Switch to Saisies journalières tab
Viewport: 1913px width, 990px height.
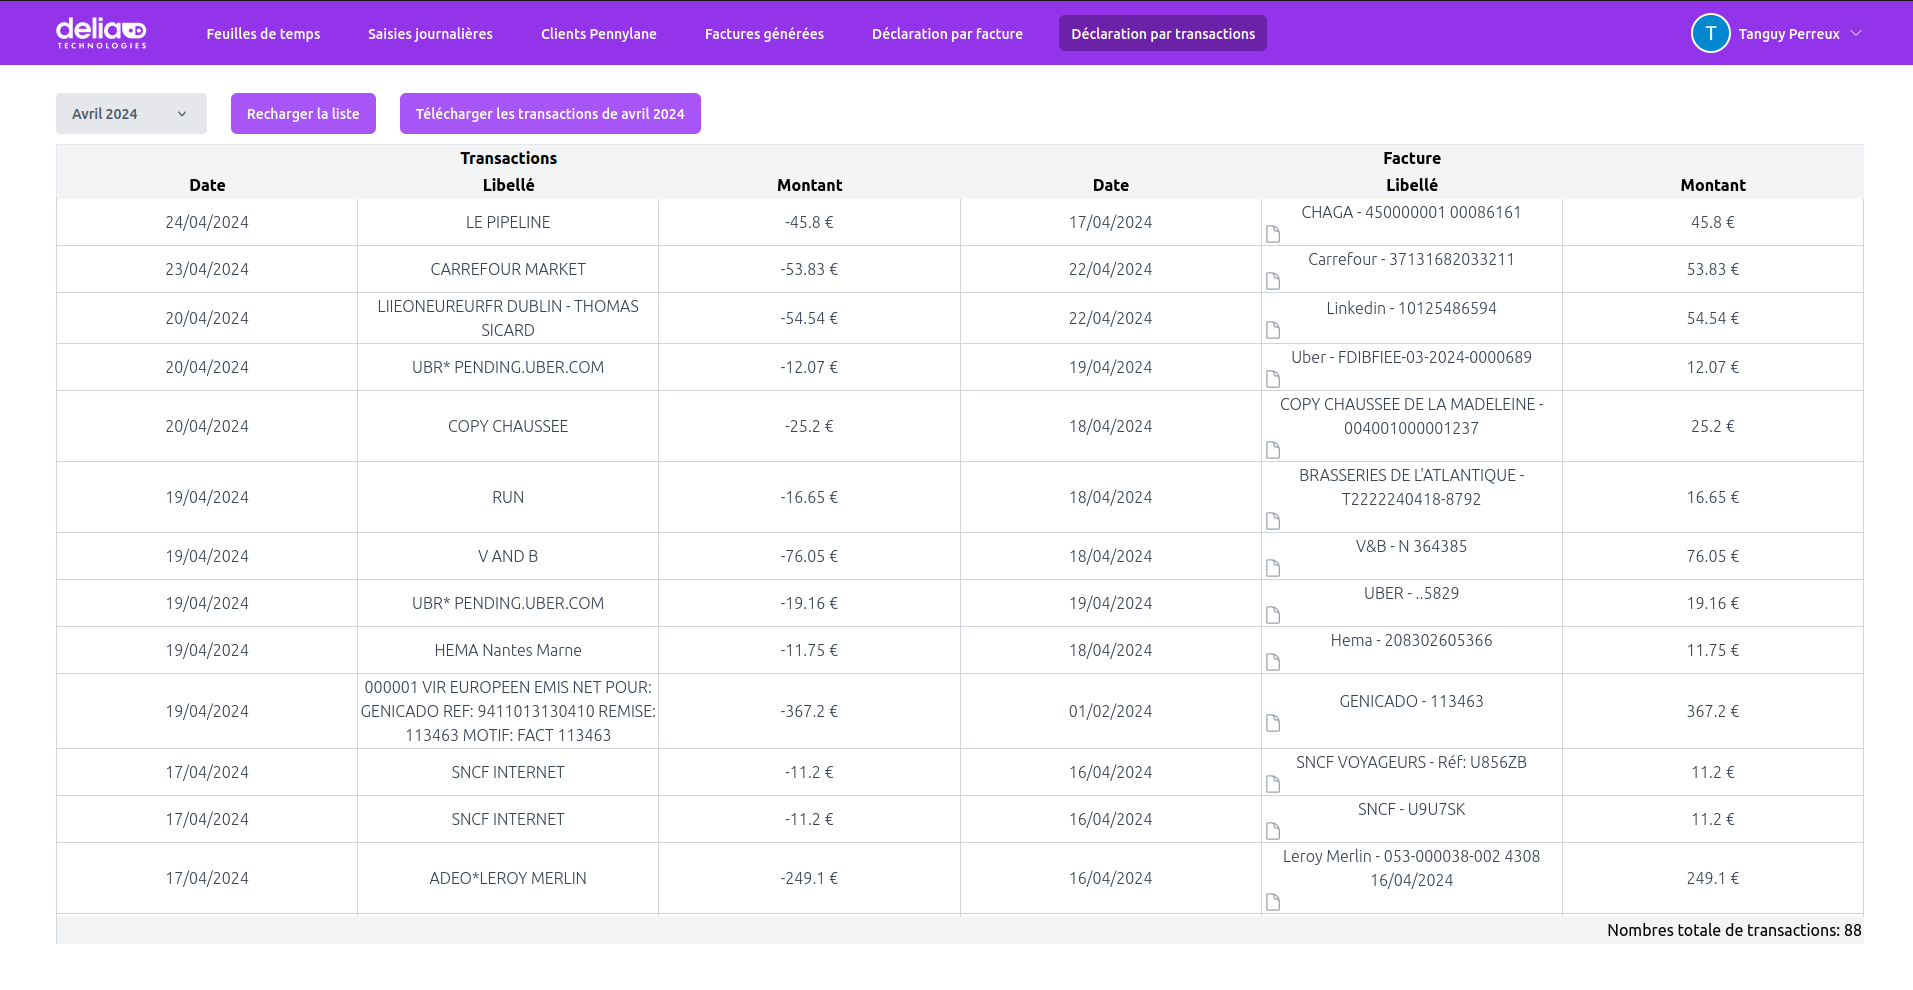[430, 34]
